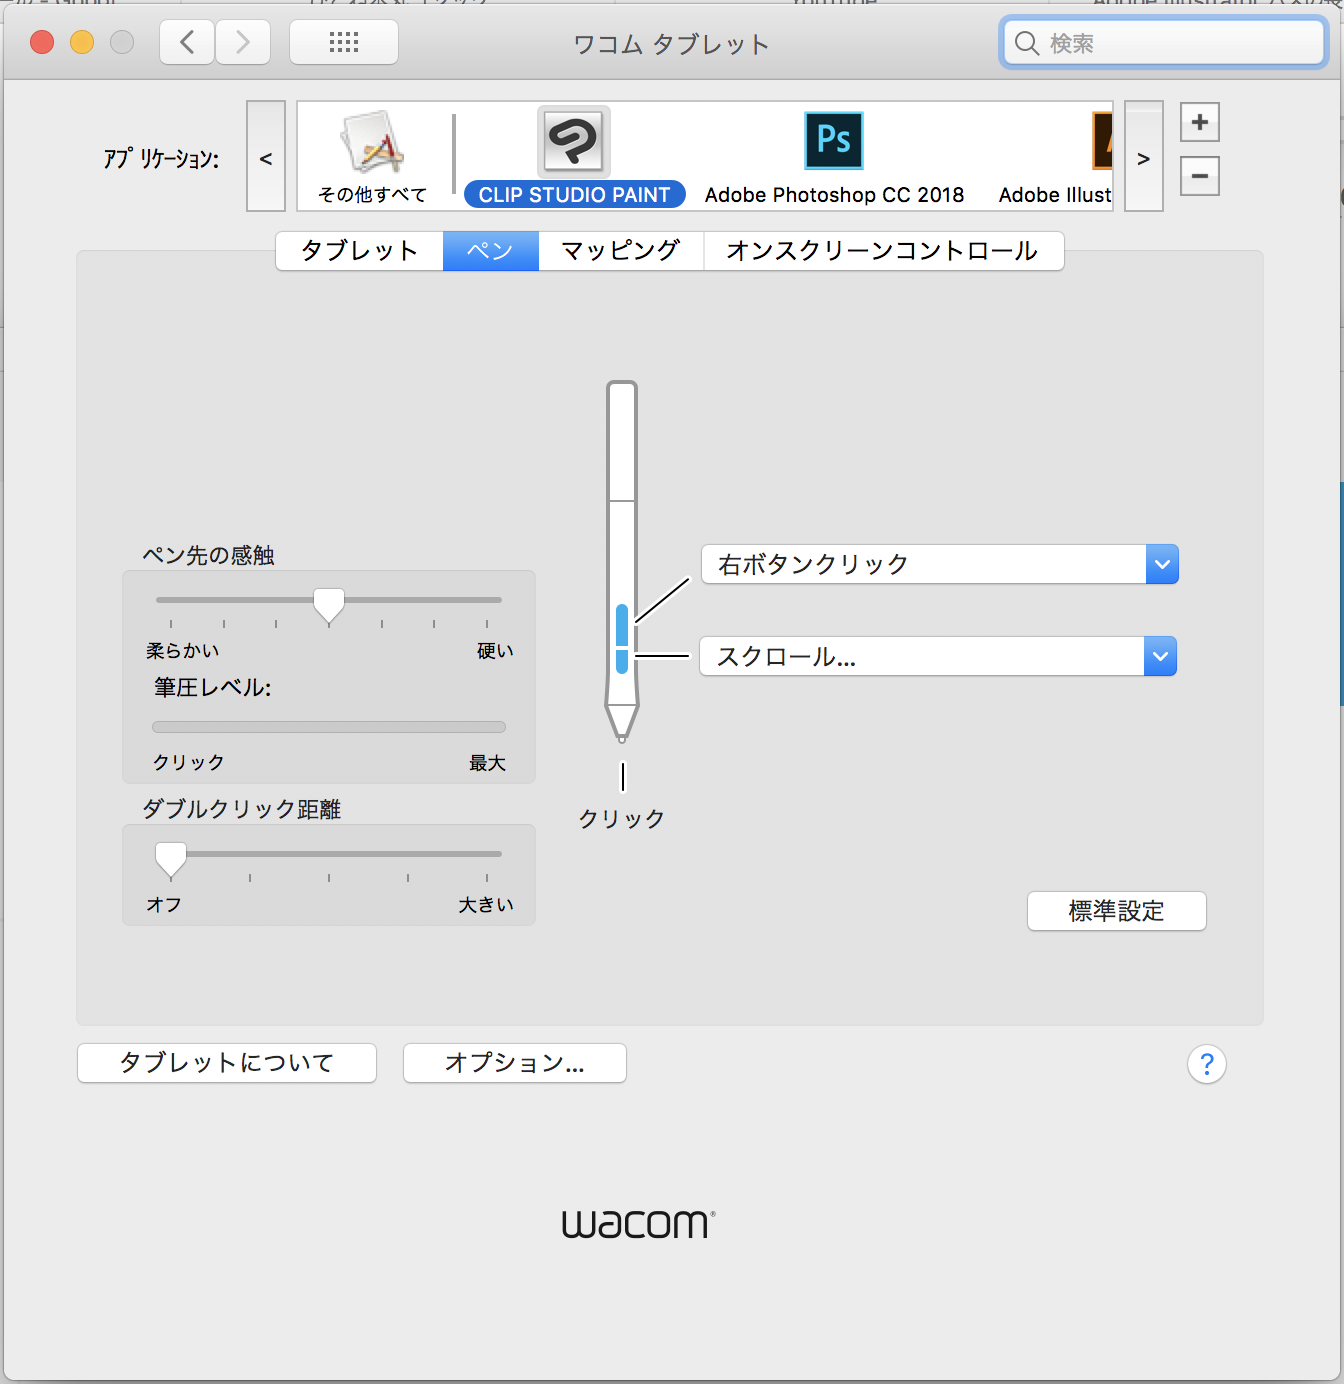Open the スクロール... lower button dropdown
The height and width of the screenshot is (1384, 1344).
click(x=938, y=656)
